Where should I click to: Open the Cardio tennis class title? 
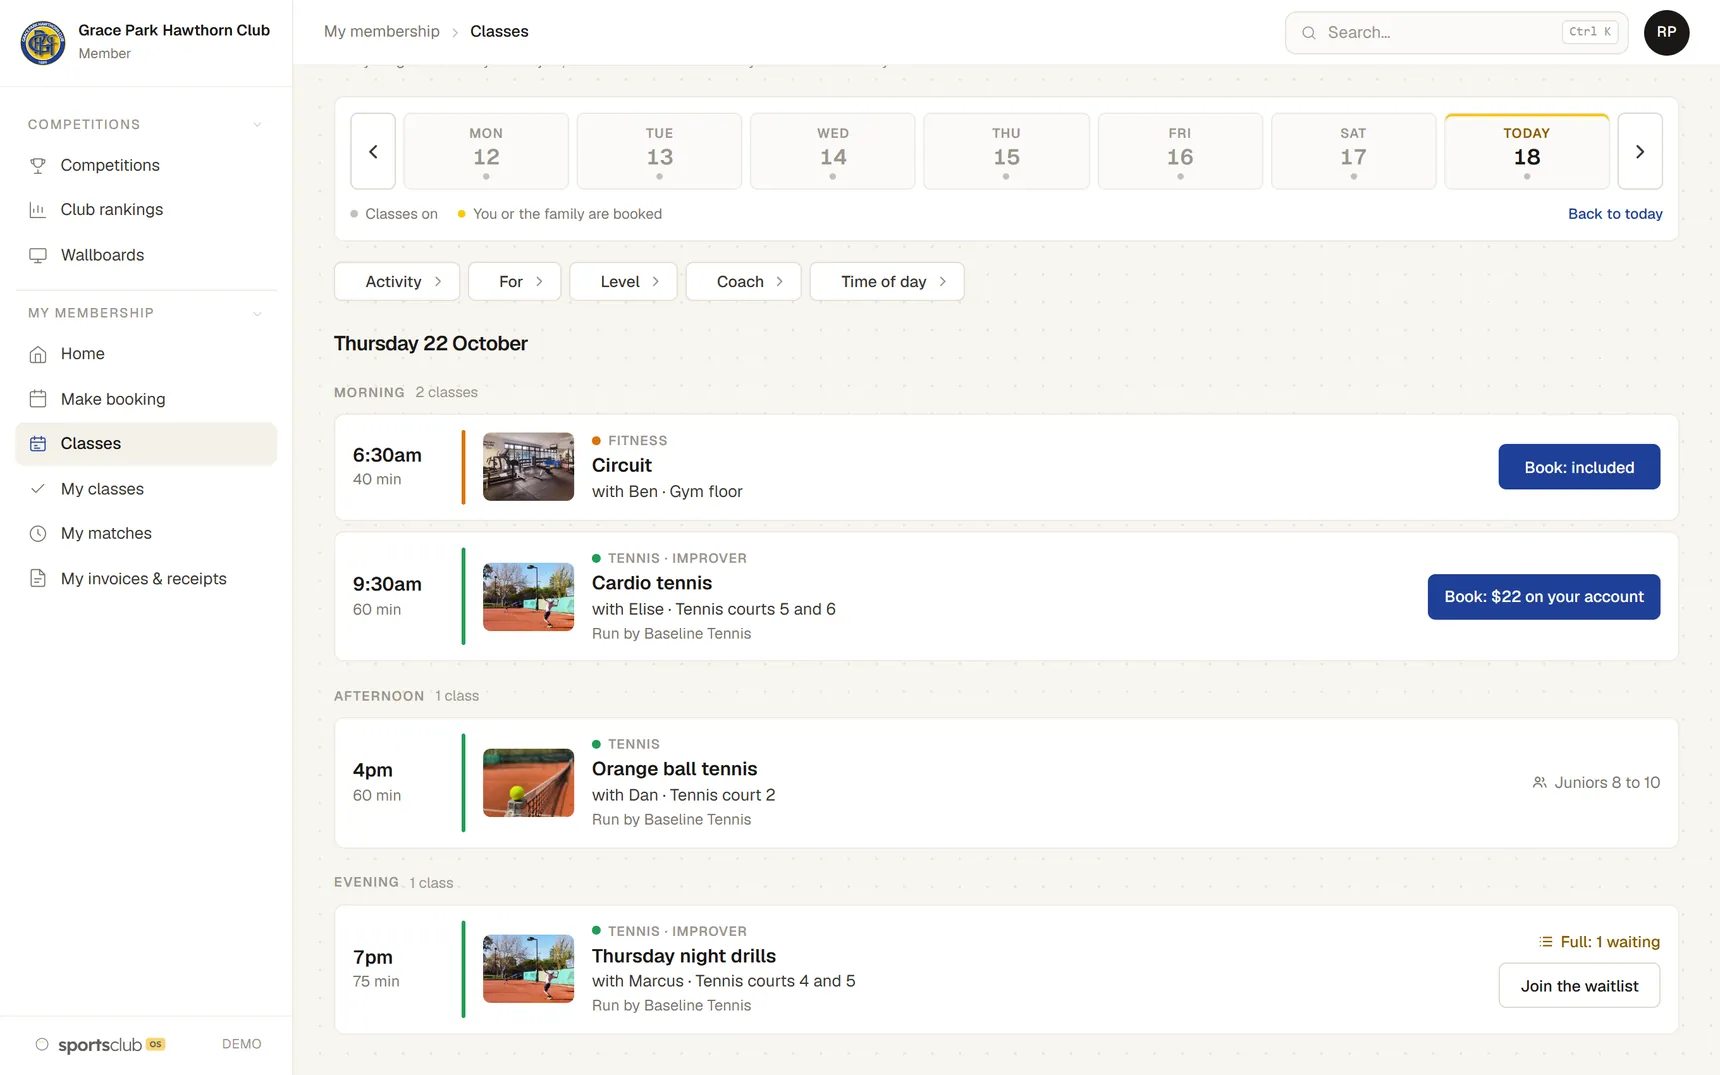click(652, 583)
